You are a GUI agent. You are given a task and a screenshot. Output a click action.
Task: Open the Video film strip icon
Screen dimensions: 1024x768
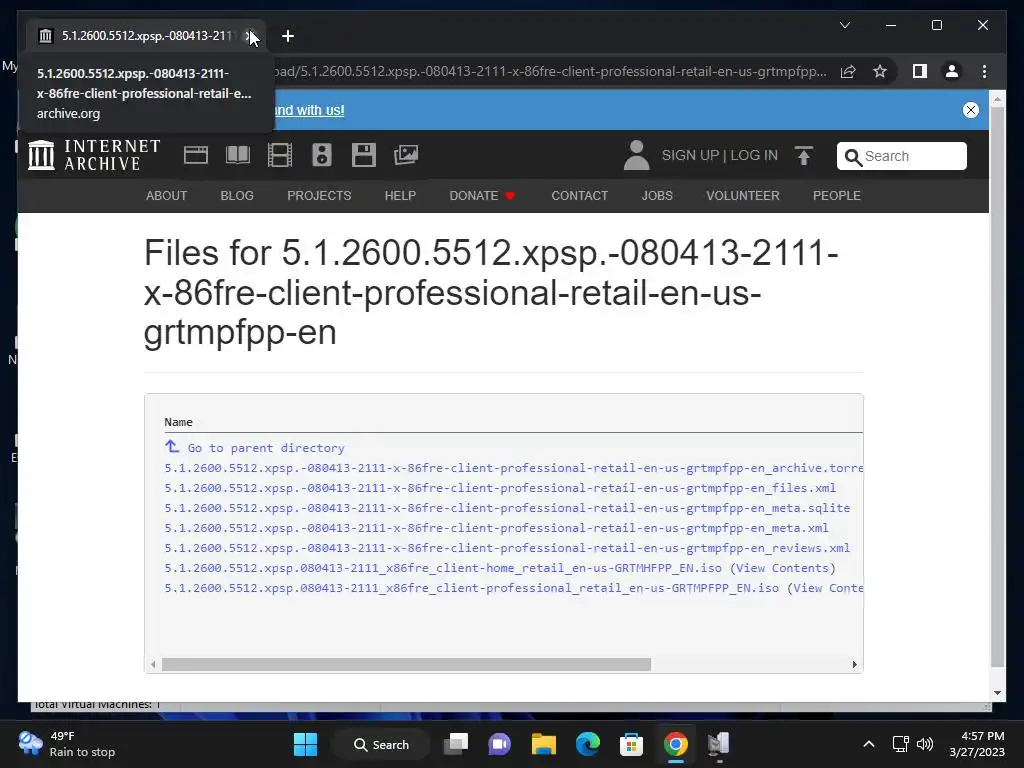[280, 155]
